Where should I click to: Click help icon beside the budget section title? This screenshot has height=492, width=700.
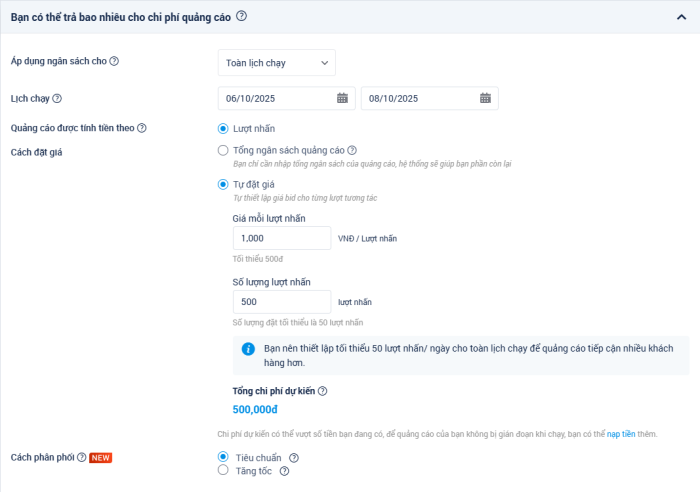[x=242, y=16]
